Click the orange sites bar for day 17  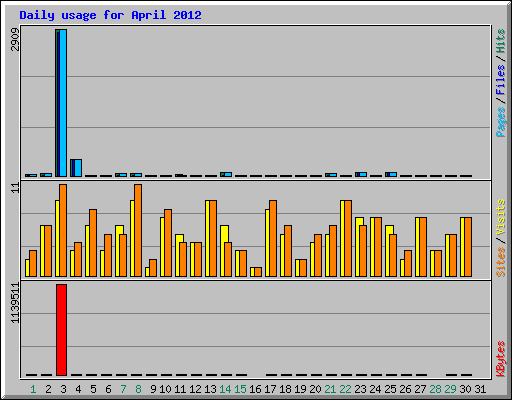coord(273,238)
